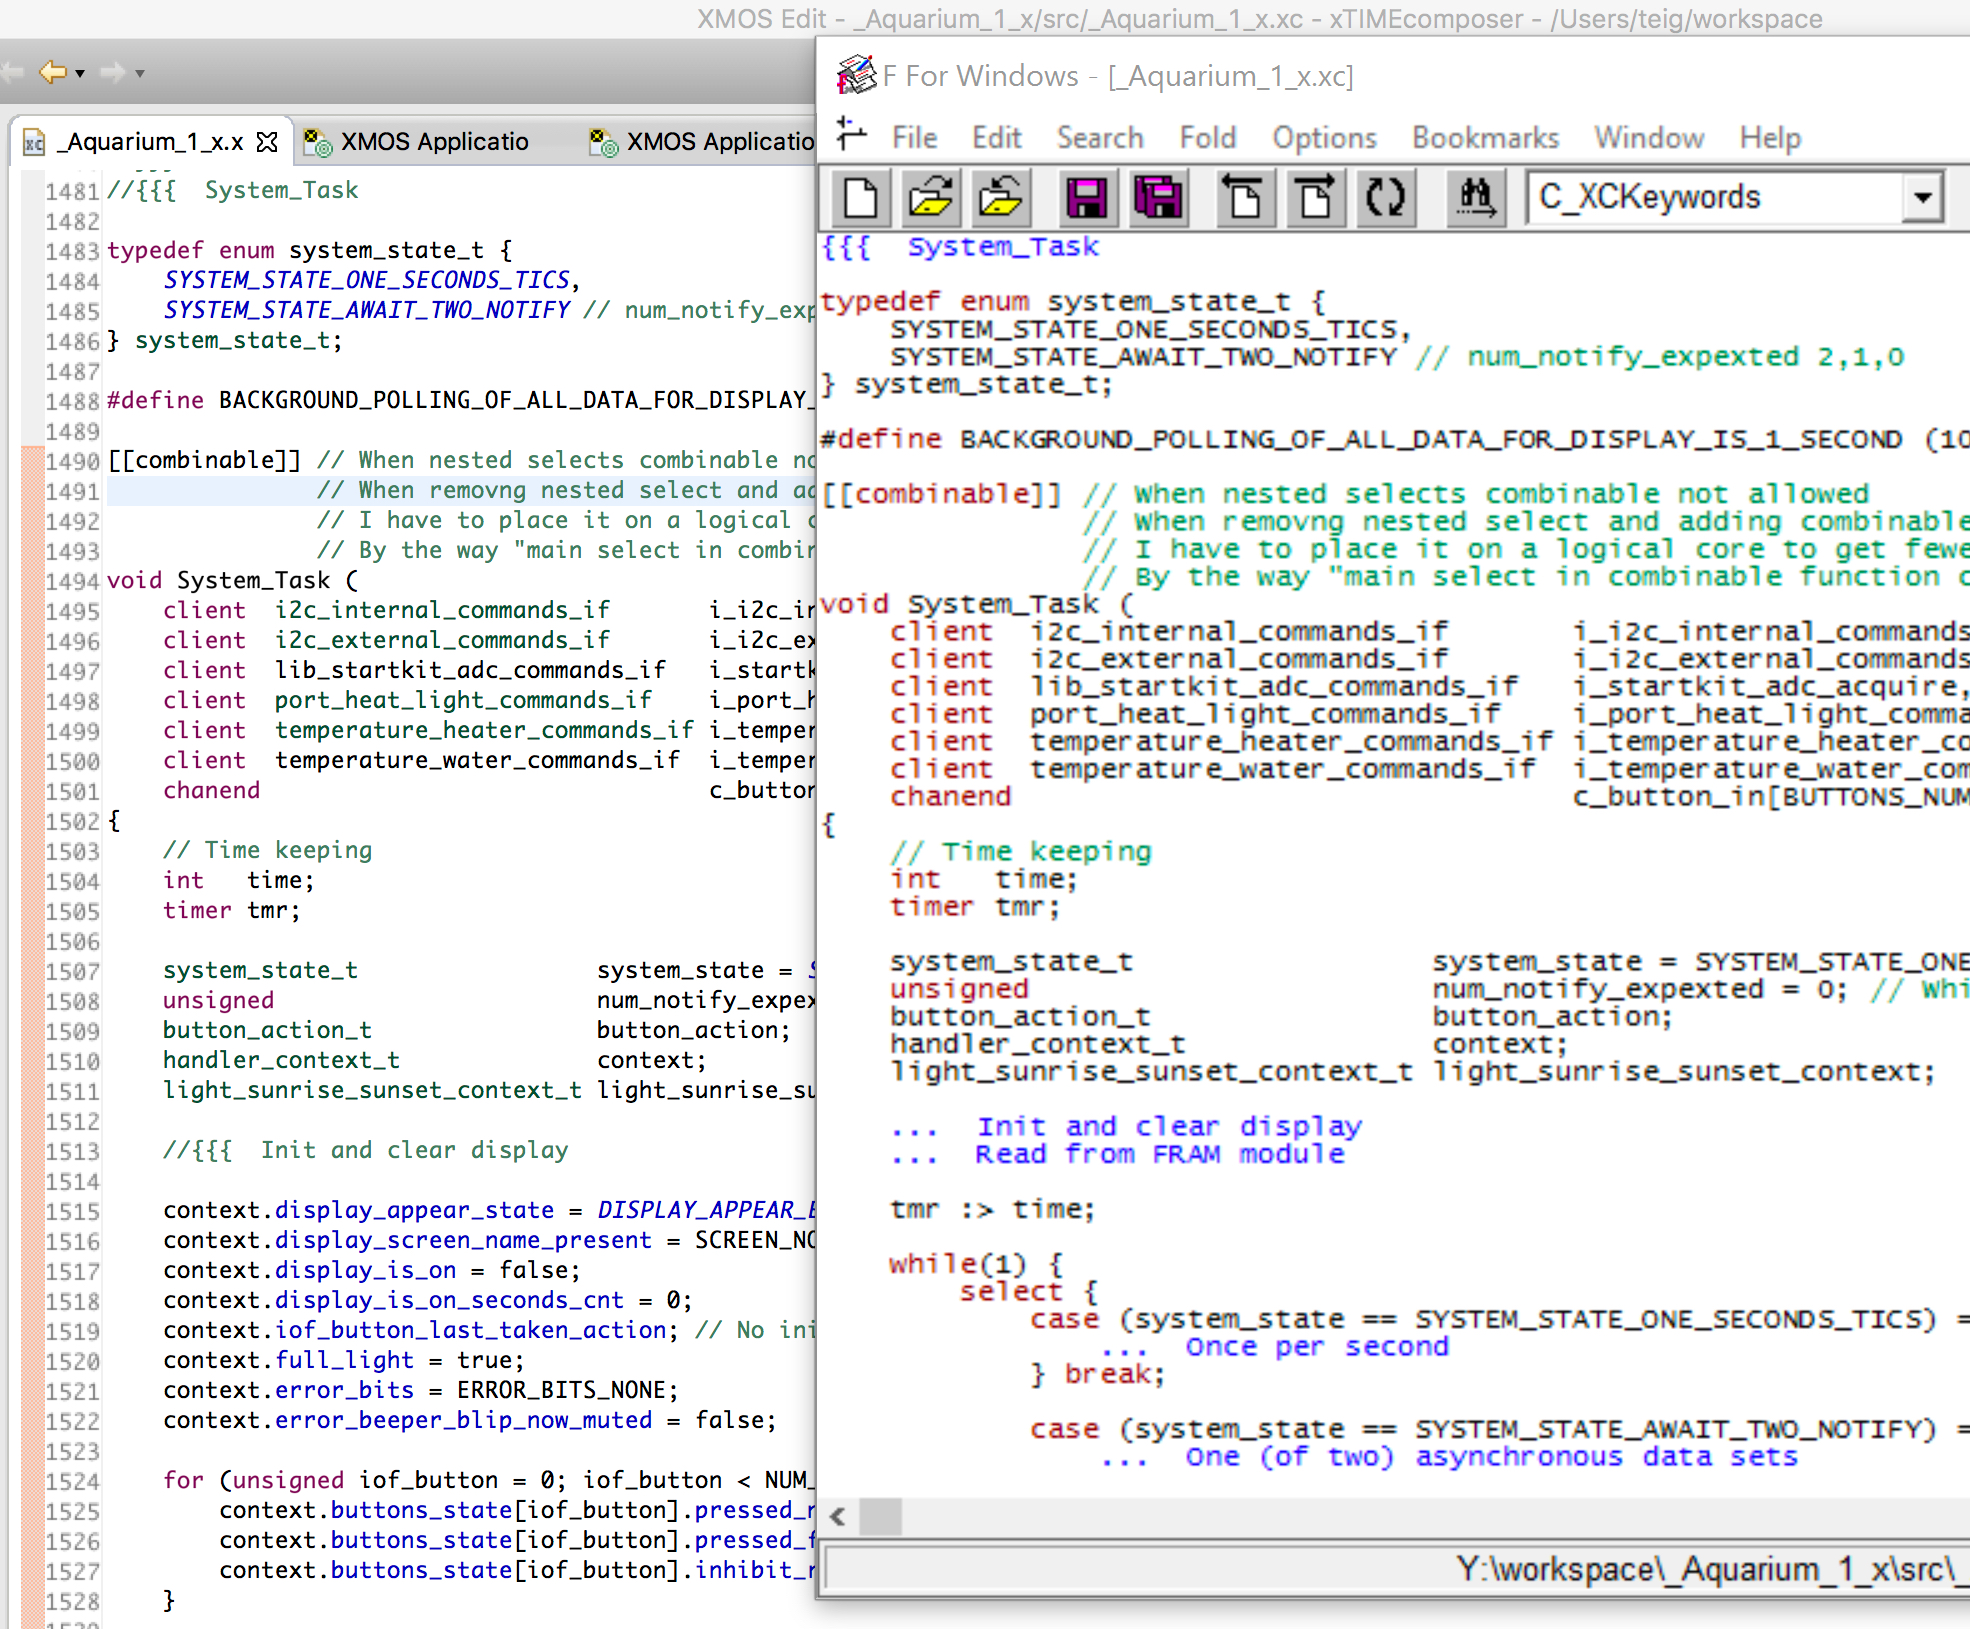Click the C_XCKeywords combo box text field

[x=1715, y=197]
